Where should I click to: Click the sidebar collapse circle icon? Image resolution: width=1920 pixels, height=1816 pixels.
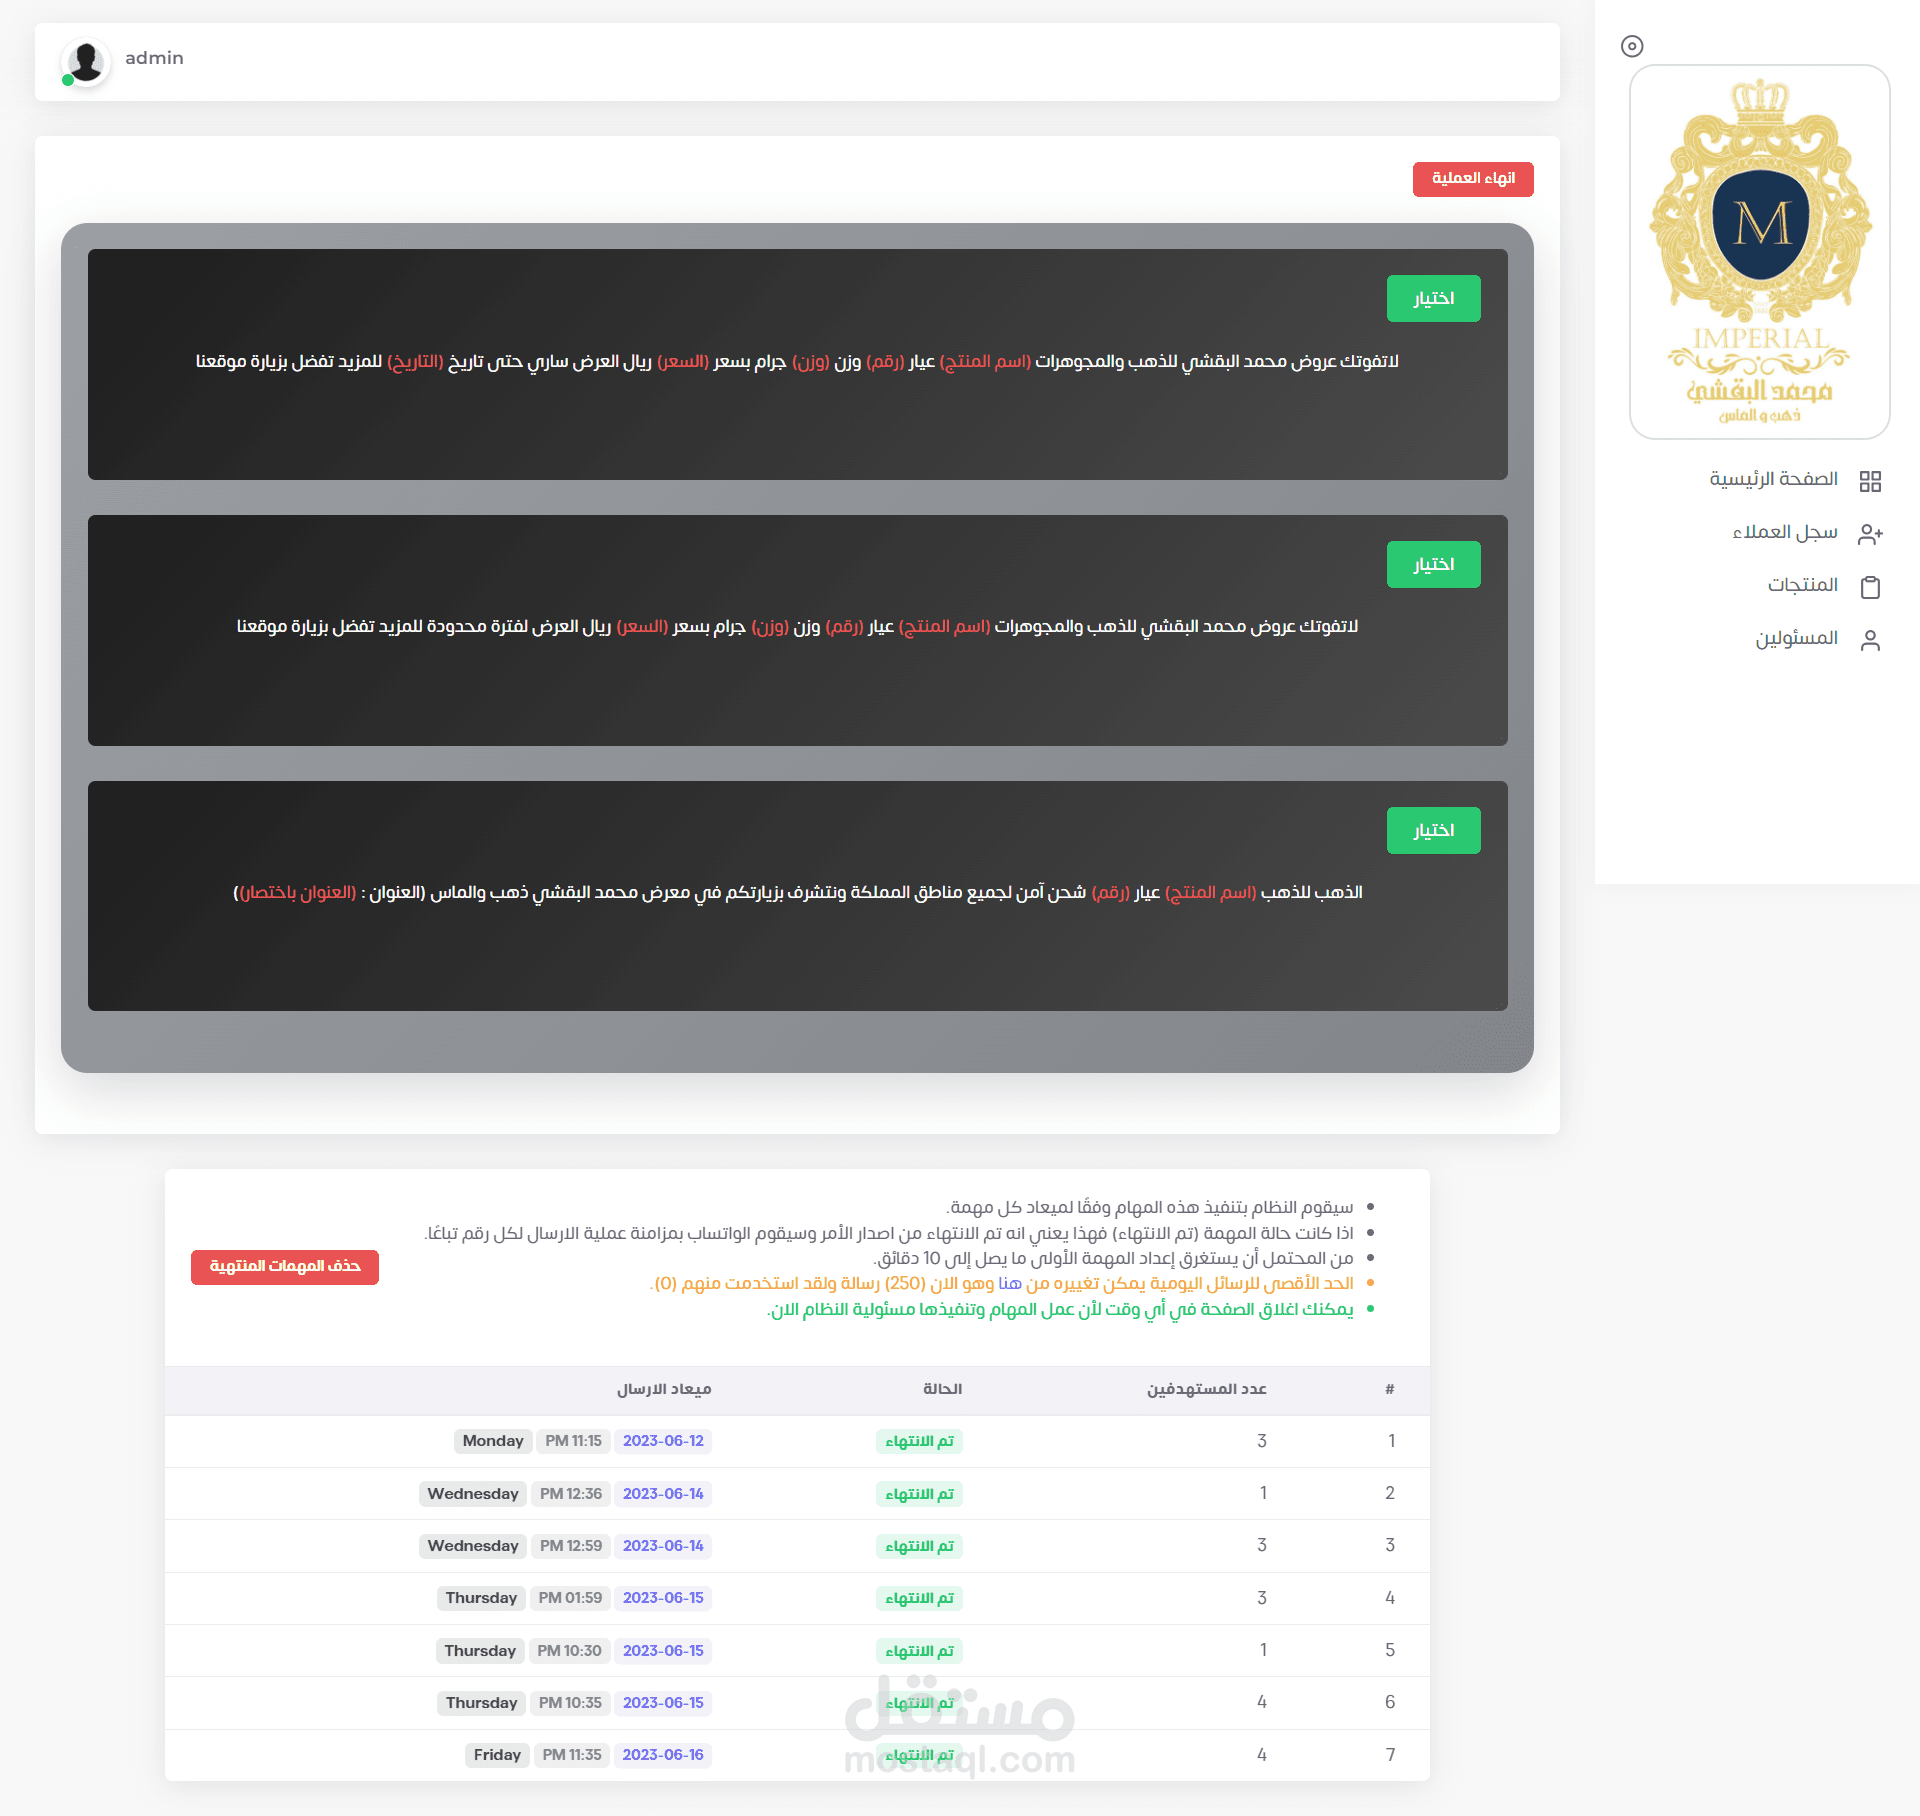coord(1632,46)
